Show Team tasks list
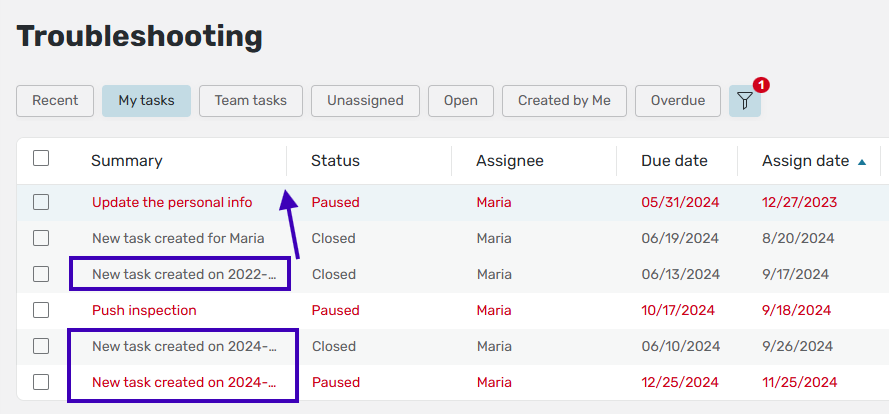This screenshot has height=414, width=889. (x=250, y=101)
